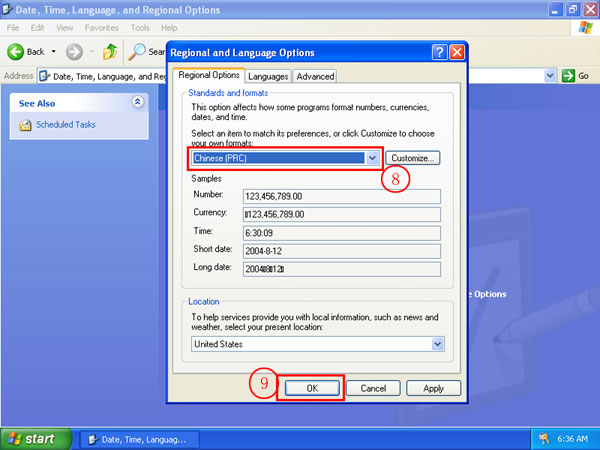Click the Customize... button

coord(414,158)
